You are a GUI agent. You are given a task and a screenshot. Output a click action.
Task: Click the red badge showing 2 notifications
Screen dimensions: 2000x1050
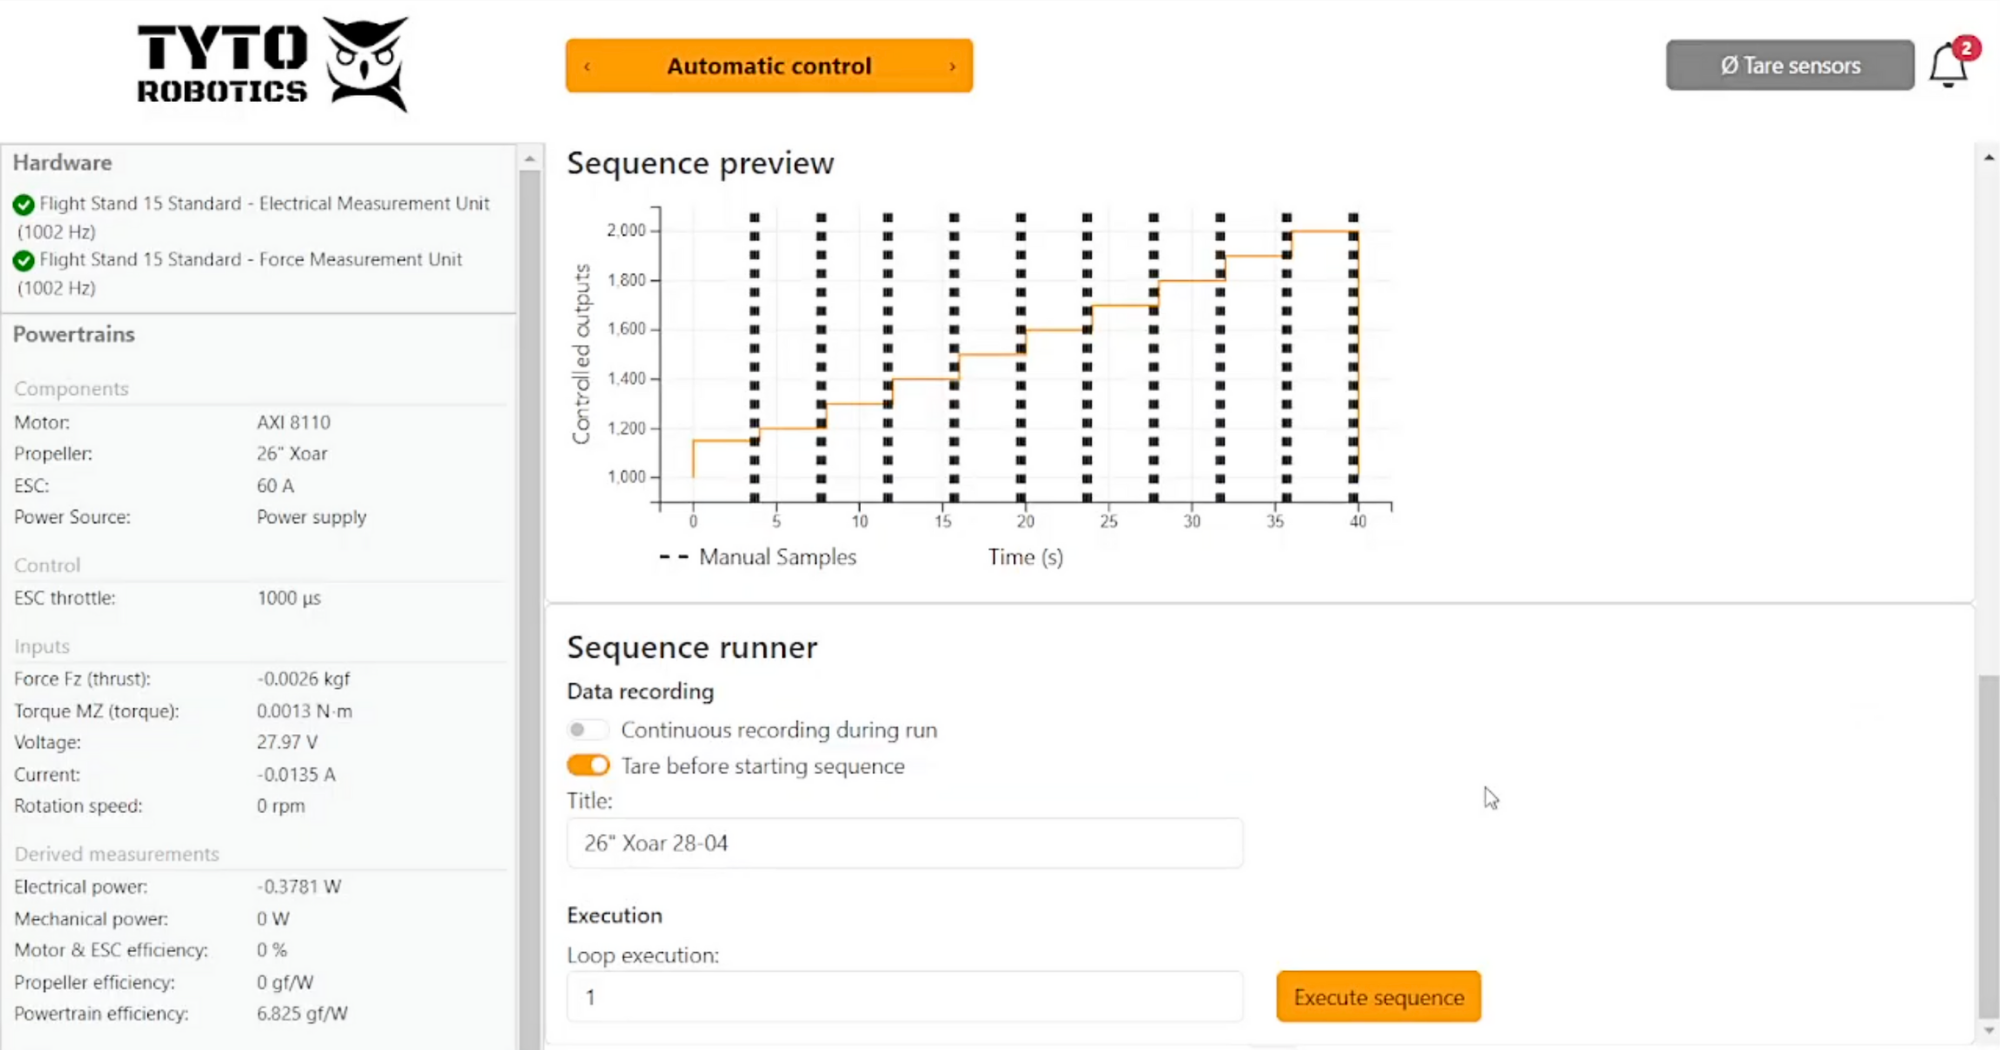click(1967, 46)
